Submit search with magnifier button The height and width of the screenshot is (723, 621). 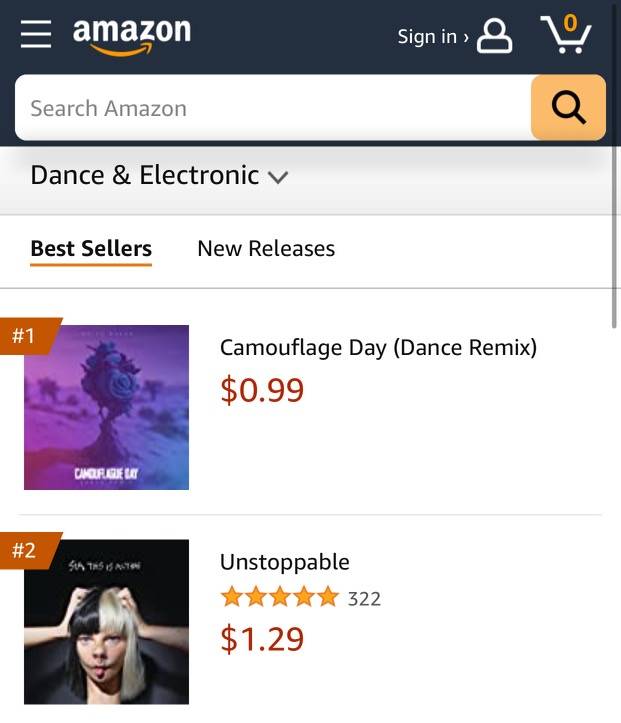click(568, 107)
